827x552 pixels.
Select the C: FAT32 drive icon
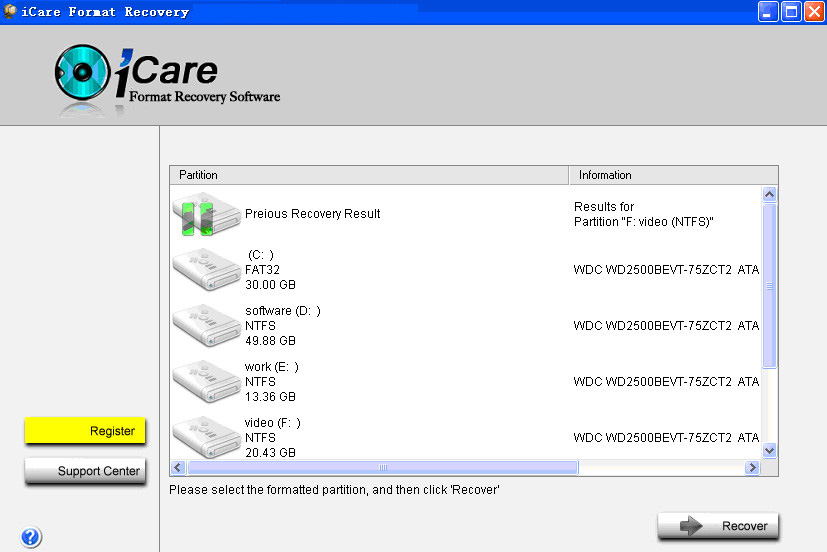pos(206,269)
